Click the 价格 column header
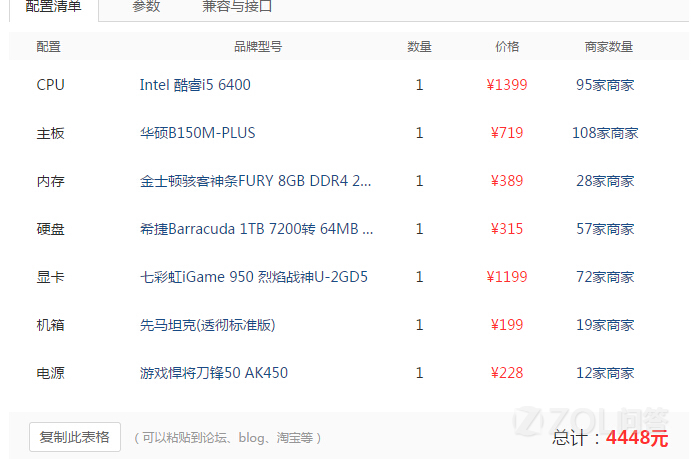Viewport: 691px width, 459px height. click(x=507, y=46)
